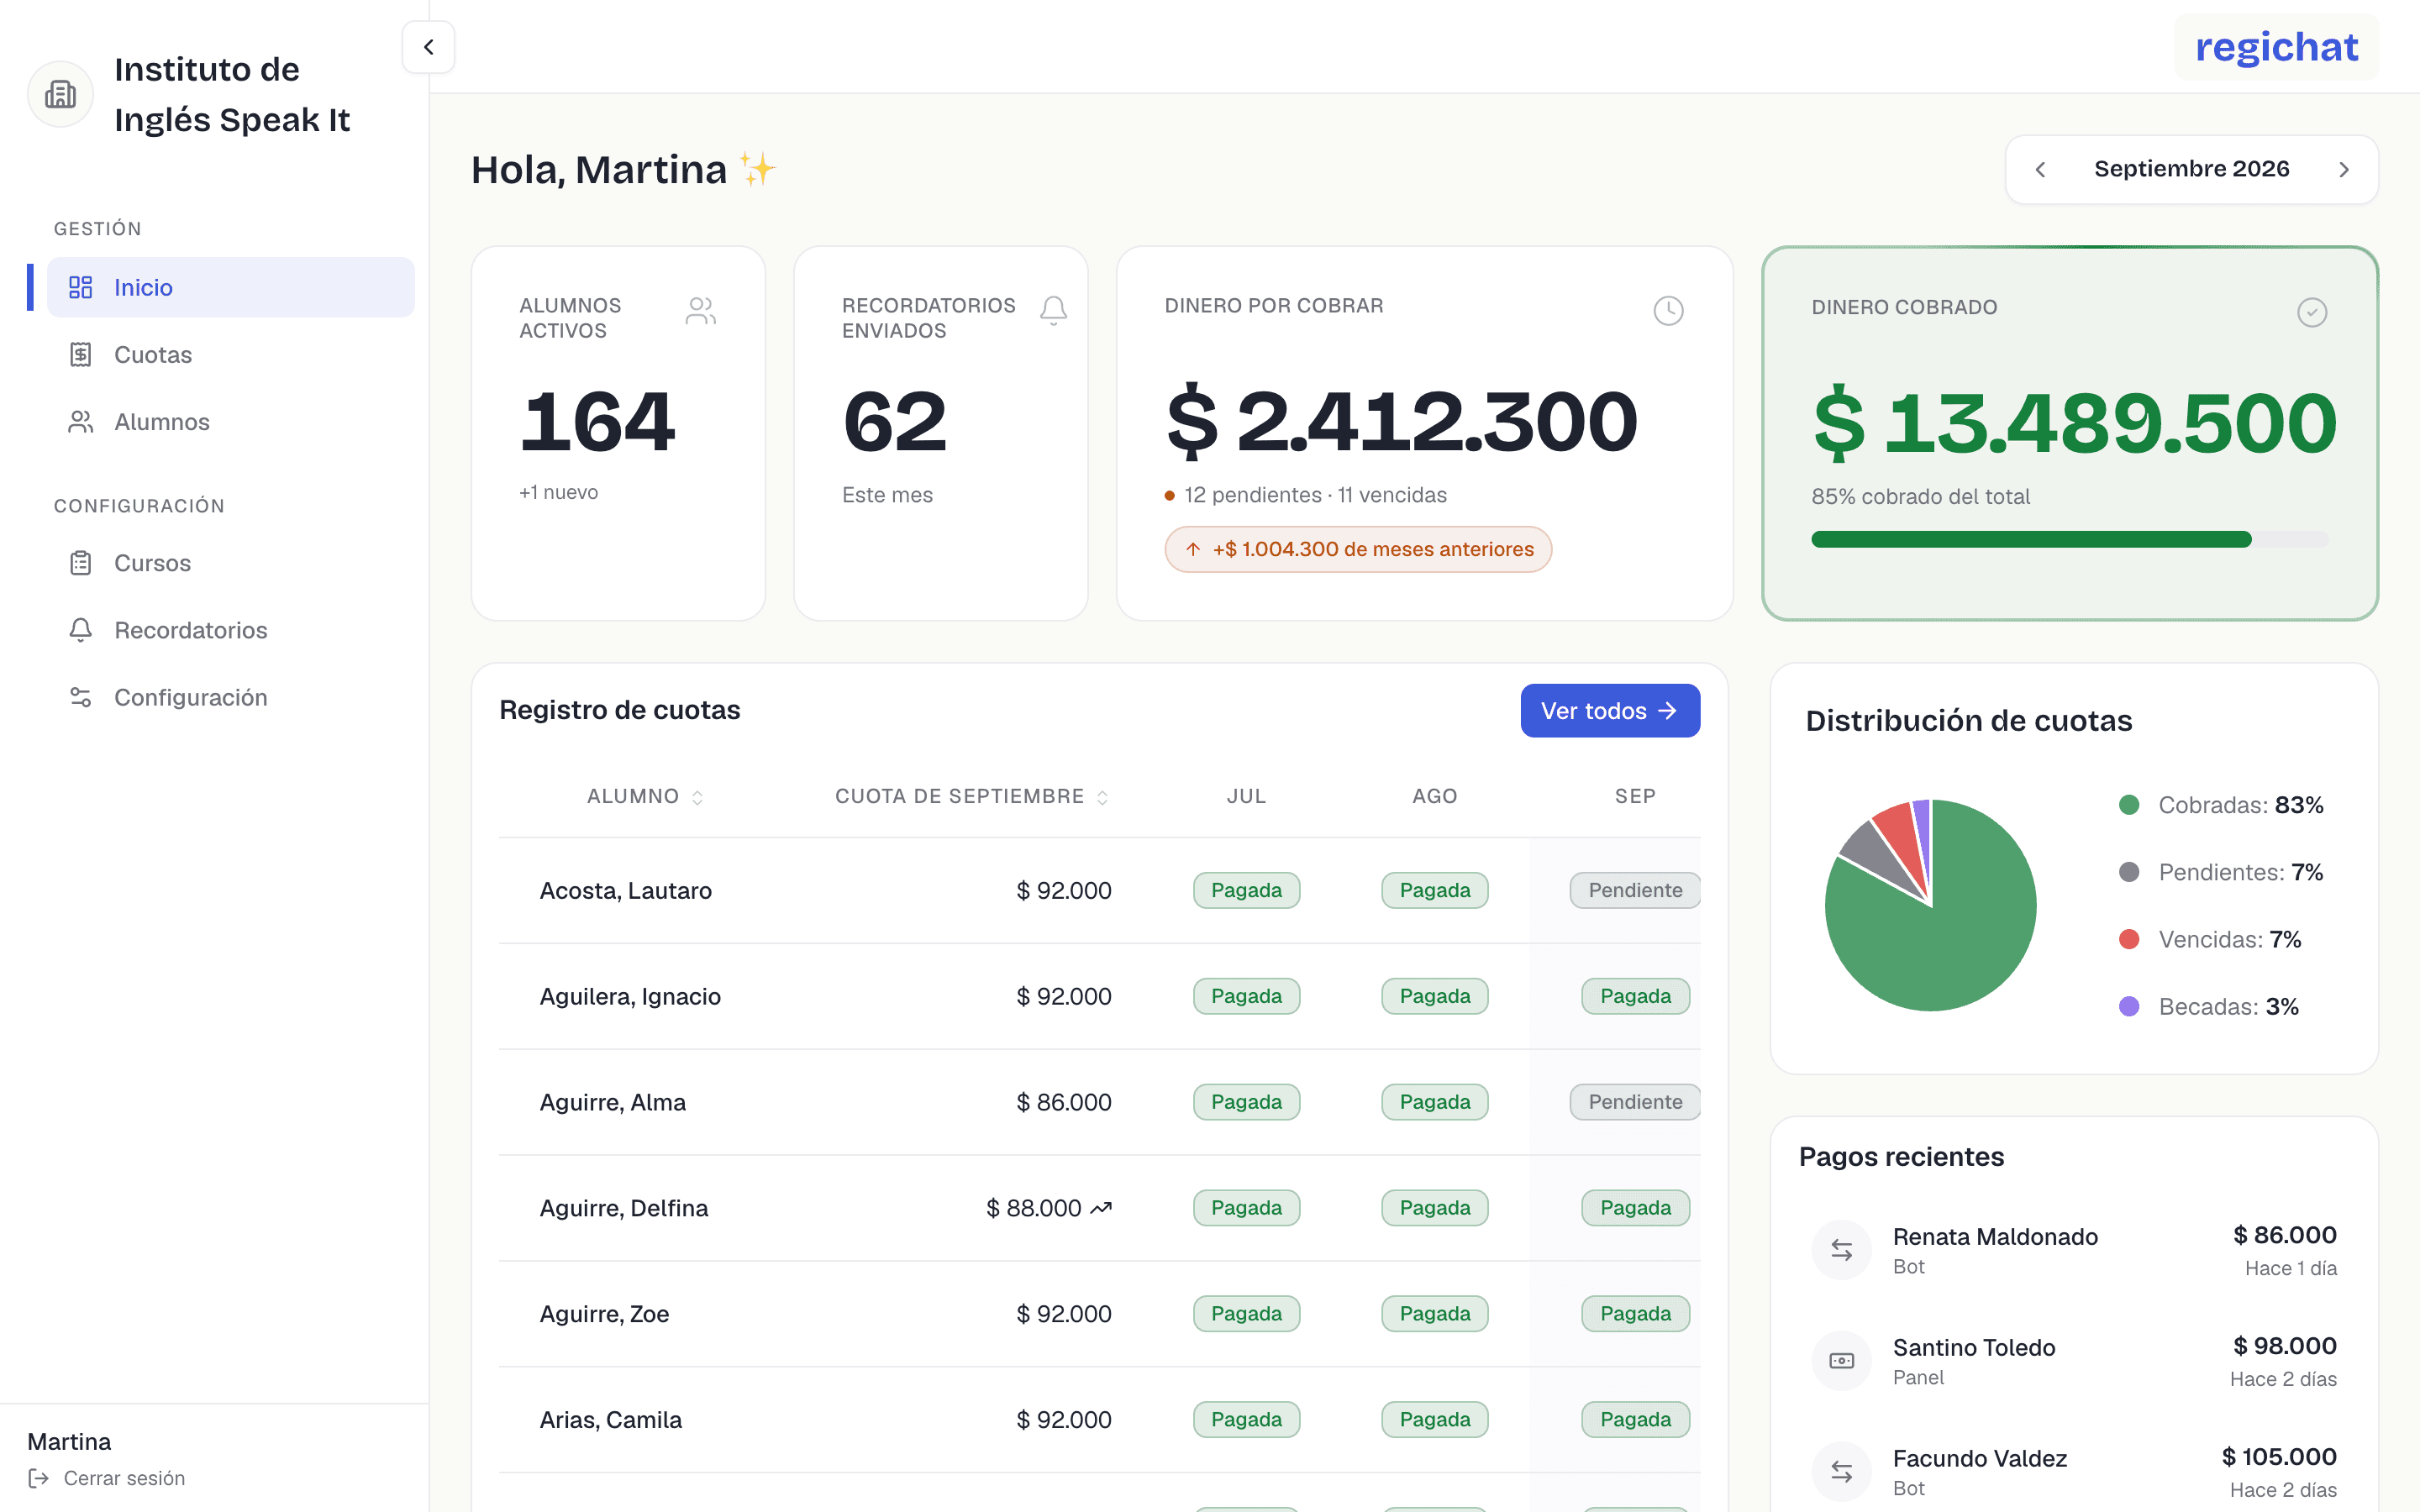Viewport: 2420px width, 1512px height.
Task: Click the Cuotas receipt icon
Action: click(81, 354)
